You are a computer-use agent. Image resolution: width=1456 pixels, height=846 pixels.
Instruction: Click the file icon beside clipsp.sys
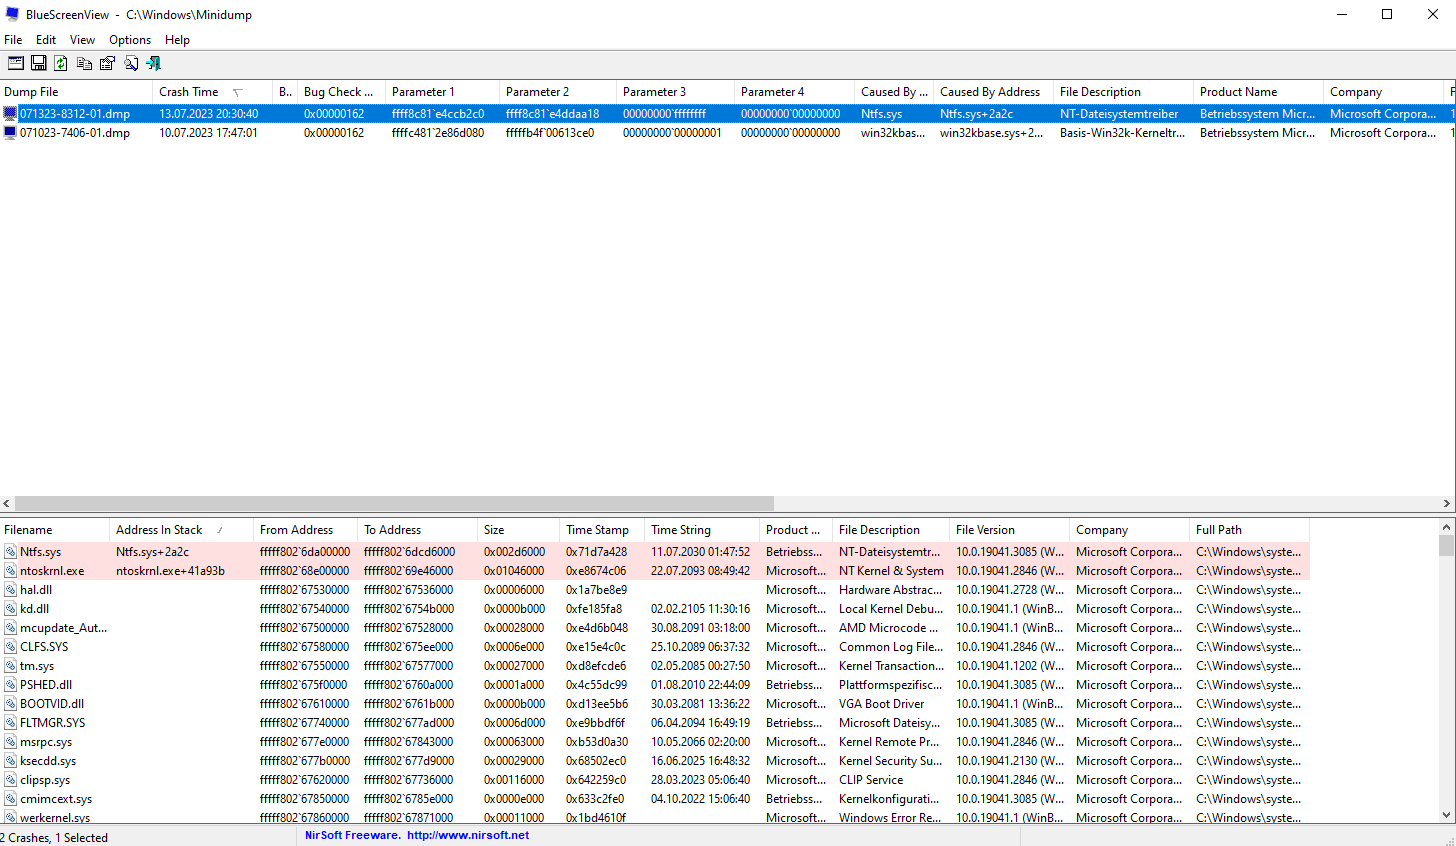tap(10, 780)
